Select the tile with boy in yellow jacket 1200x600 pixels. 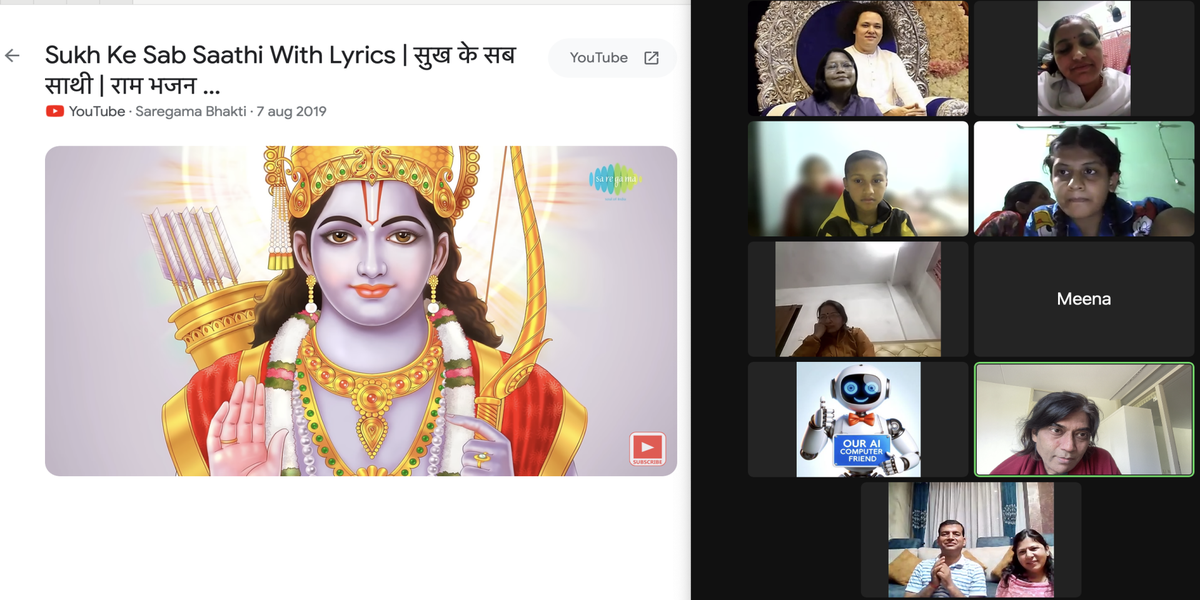(x=858, y=179)
